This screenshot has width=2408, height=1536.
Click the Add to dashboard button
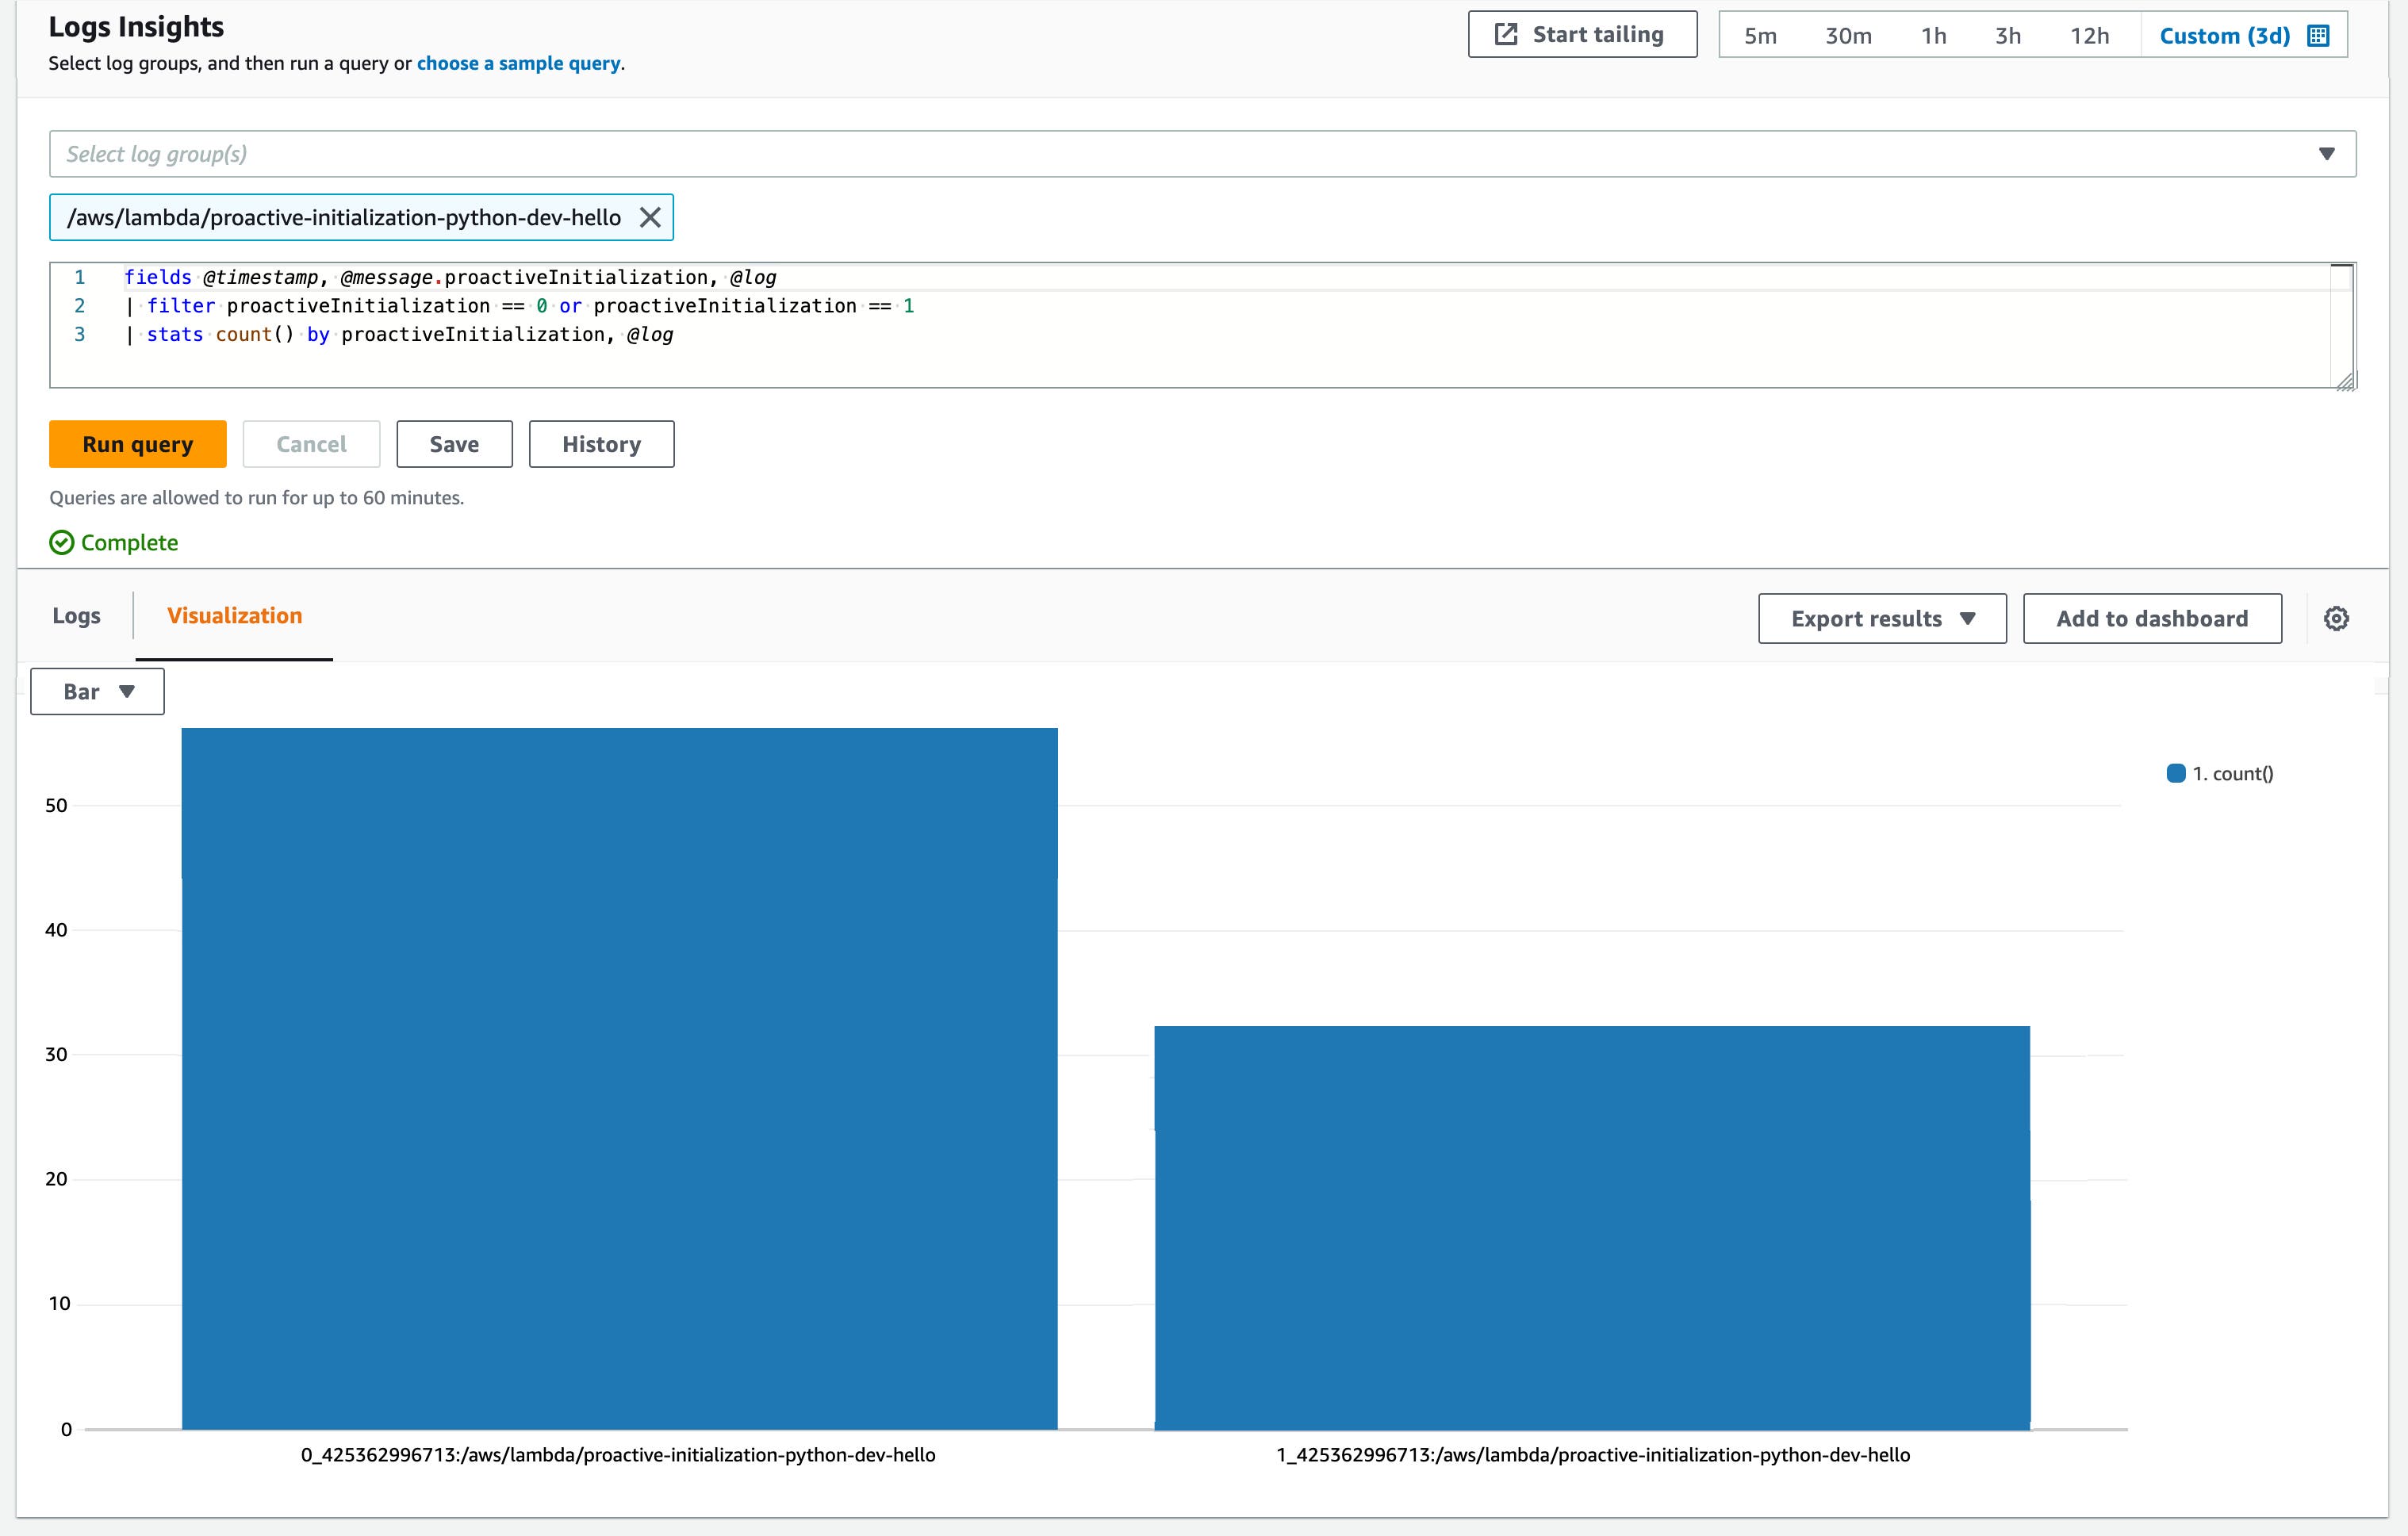point(2151,618)
